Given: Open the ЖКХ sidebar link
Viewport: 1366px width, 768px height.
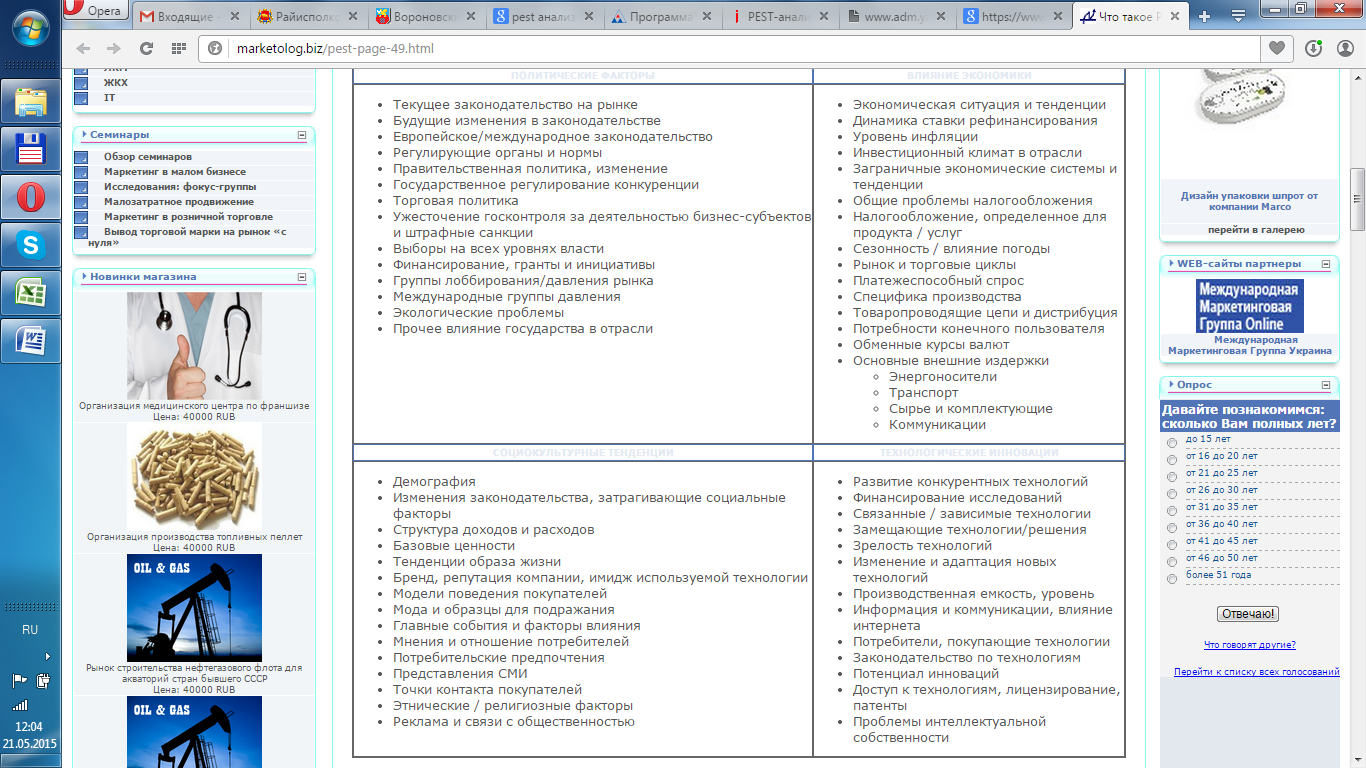Looking at the screenshot, I should 116,83.
